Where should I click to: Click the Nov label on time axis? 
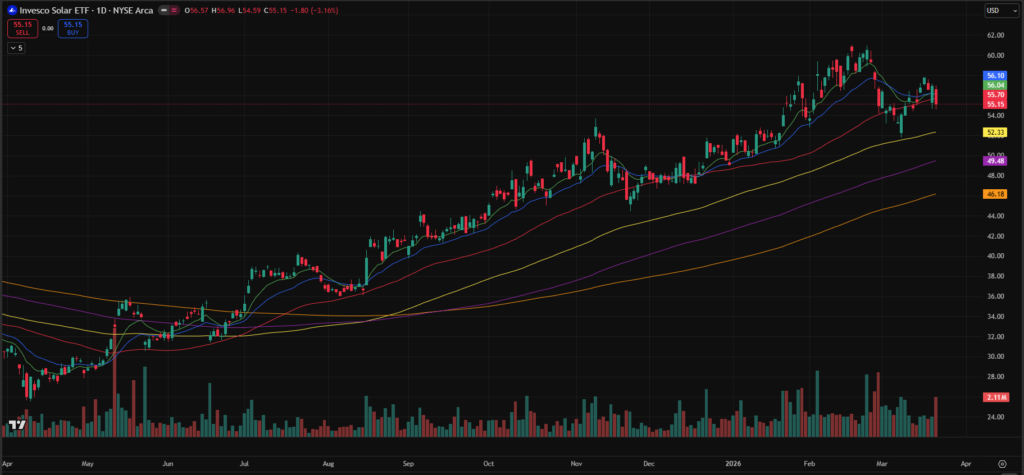[577, 465]
